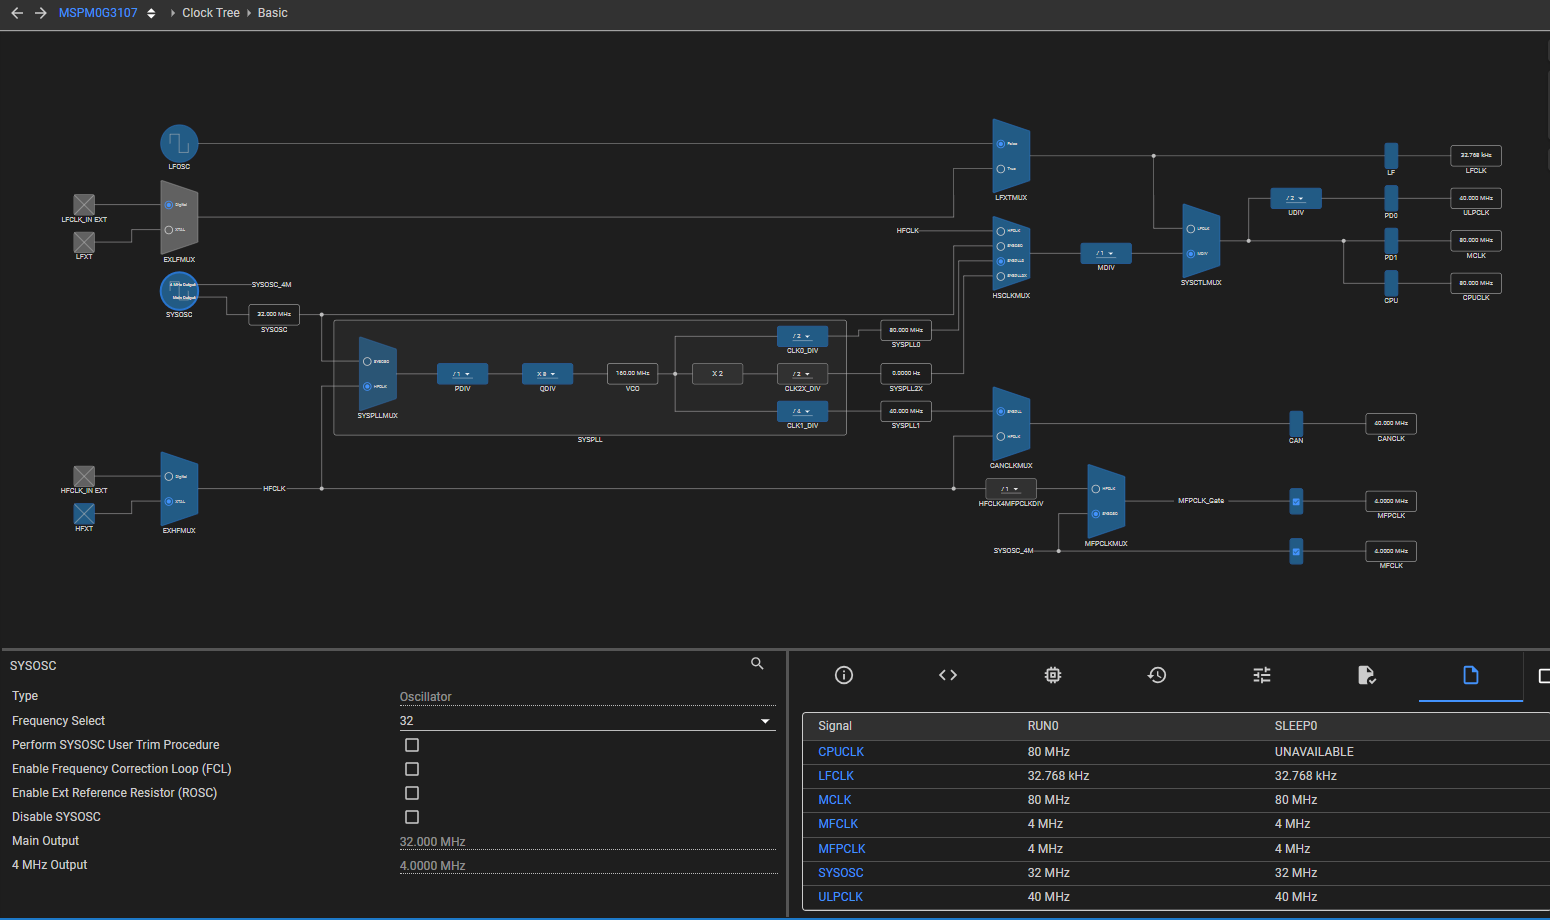Open the Frequency Select dropdown
This screenshot has width=1550, height=920.
587,721
